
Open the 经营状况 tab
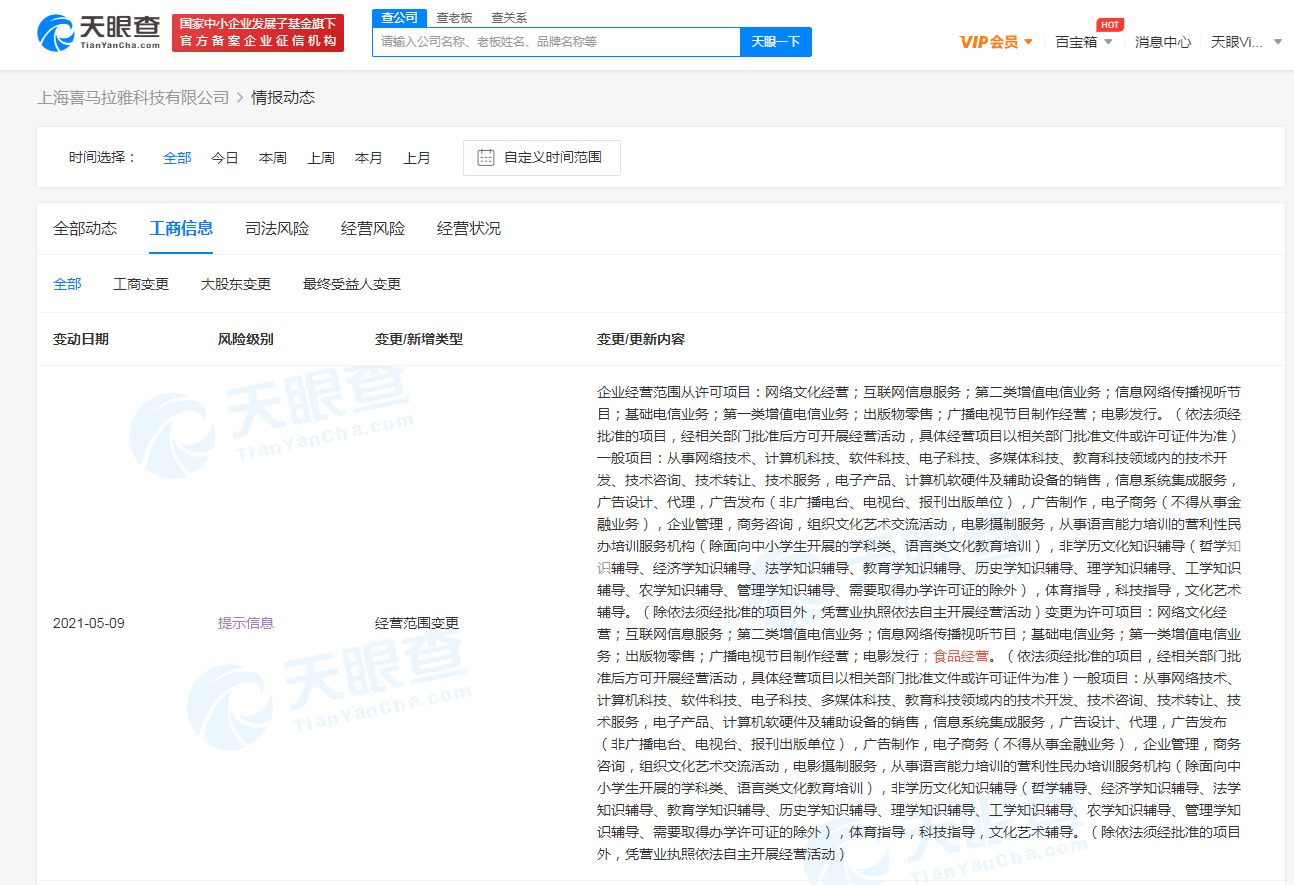point(469,229)
